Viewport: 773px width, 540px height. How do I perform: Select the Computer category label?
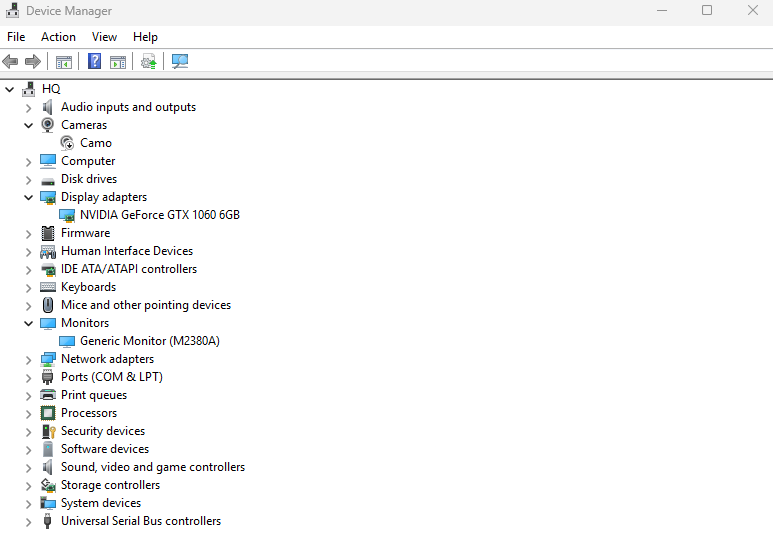(x=88, y=161)
